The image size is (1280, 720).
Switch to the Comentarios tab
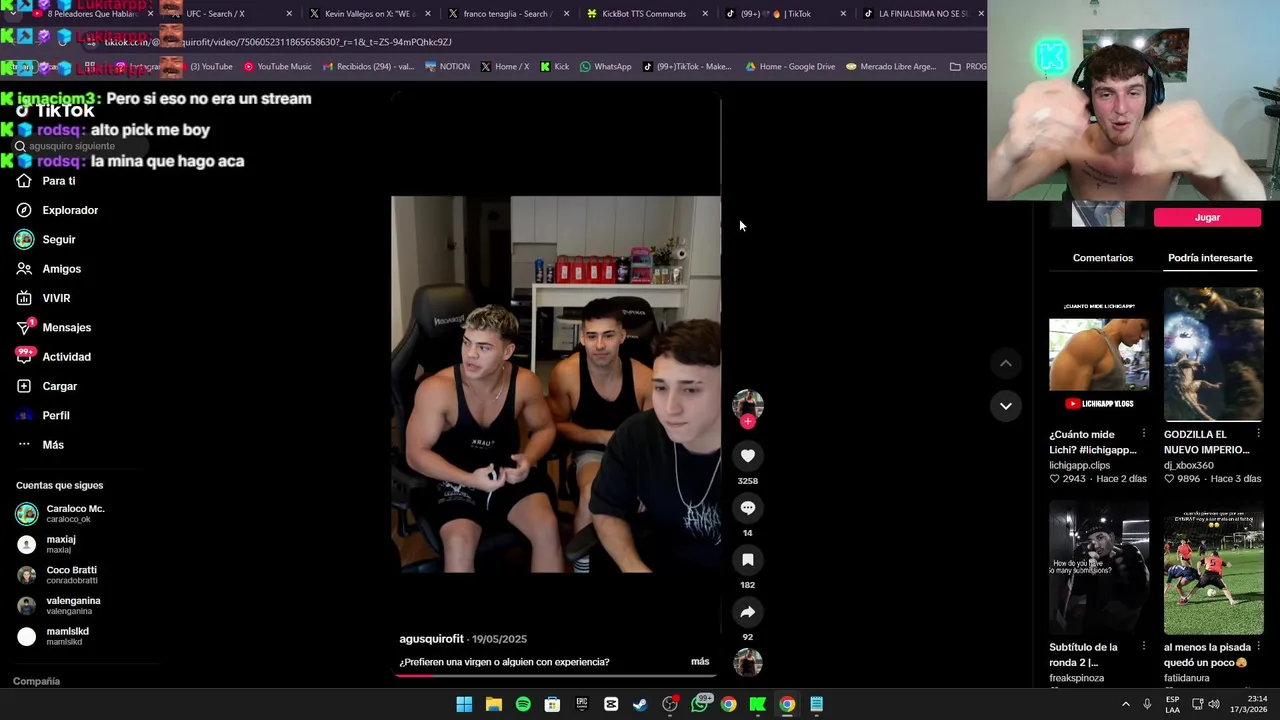(1103, 258)
